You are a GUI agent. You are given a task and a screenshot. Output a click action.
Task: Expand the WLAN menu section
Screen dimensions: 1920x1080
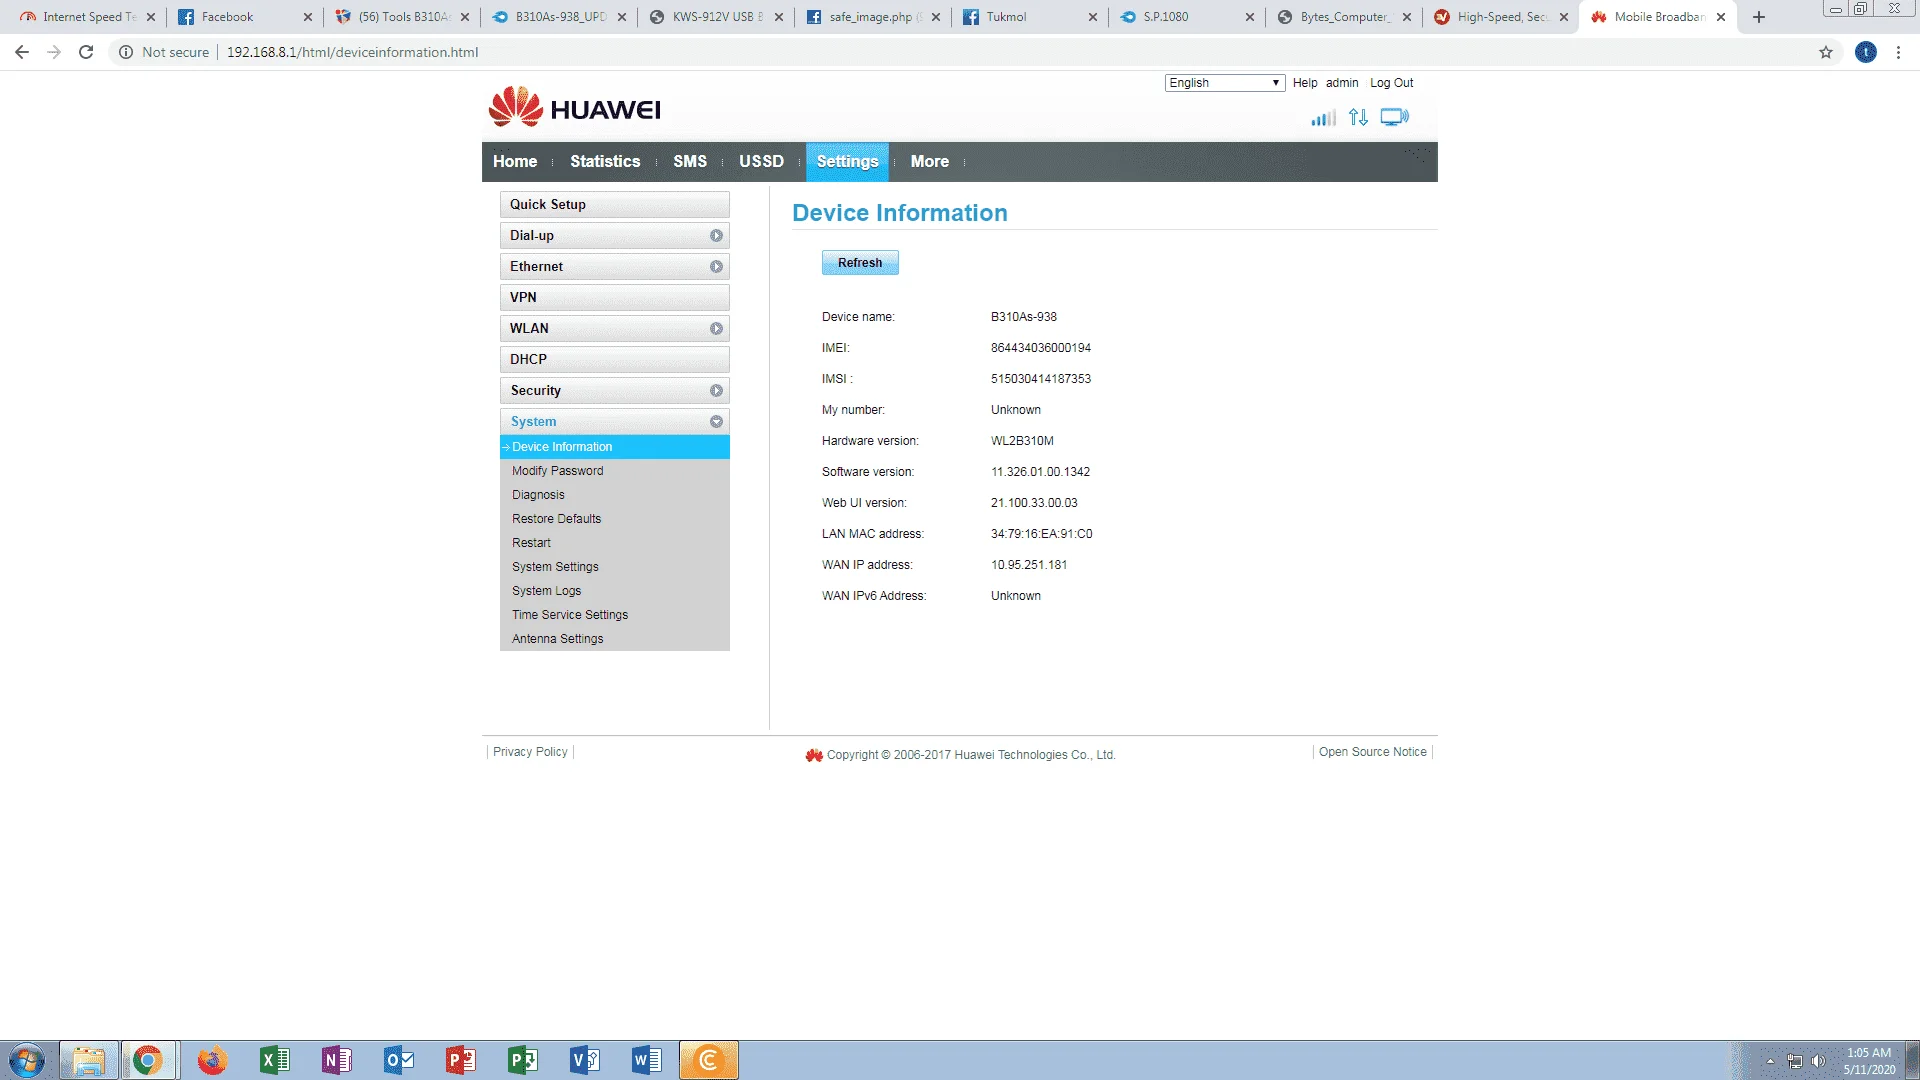pos(615,329)
